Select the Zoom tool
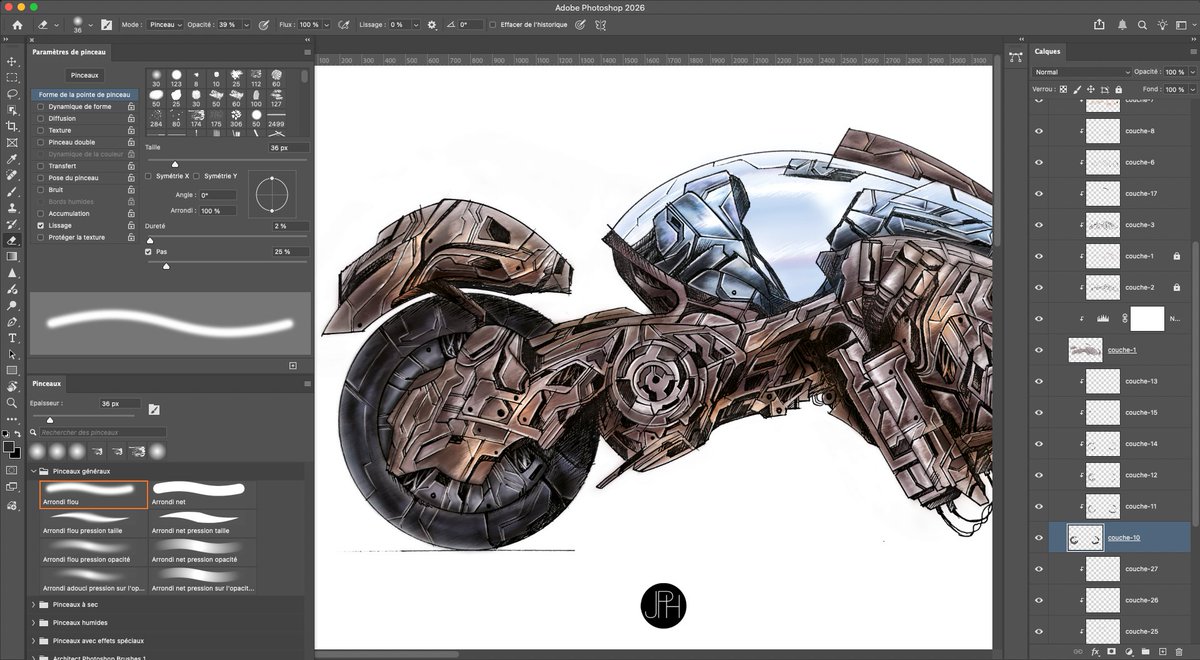 (12, 403)
